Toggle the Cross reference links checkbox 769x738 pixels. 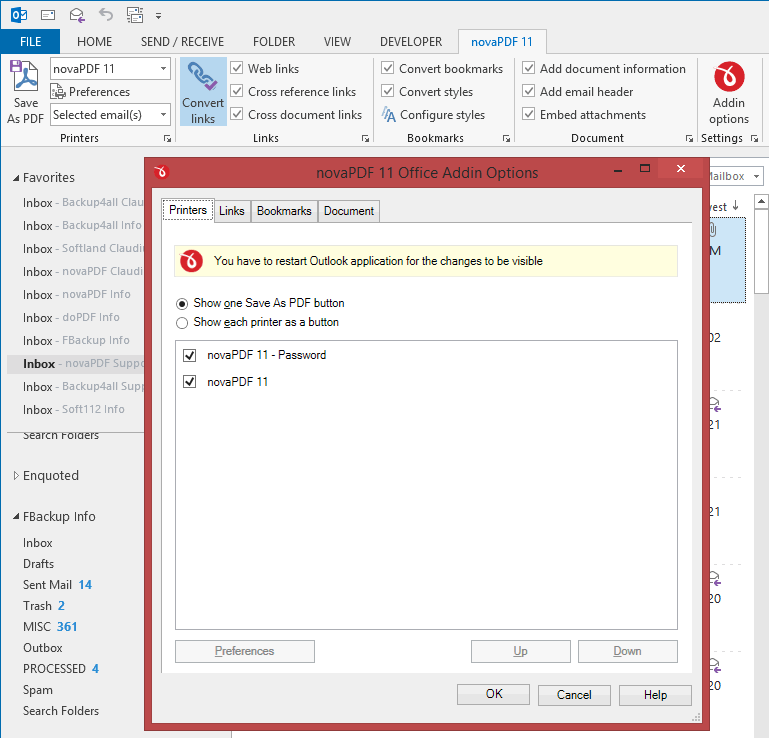(237, 91)
